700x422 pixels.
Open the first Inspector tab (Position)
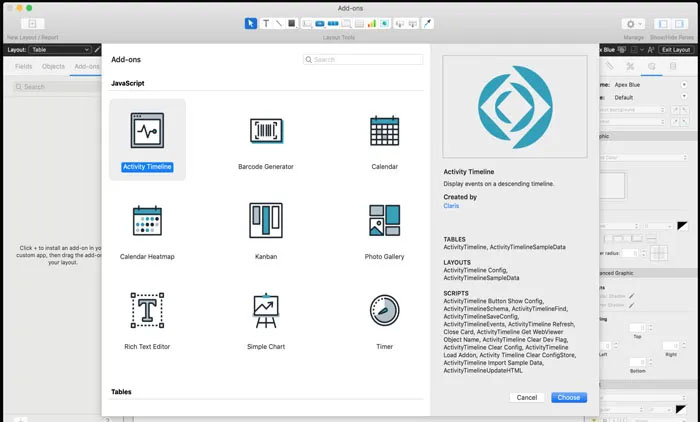click(x=609, y=67)
